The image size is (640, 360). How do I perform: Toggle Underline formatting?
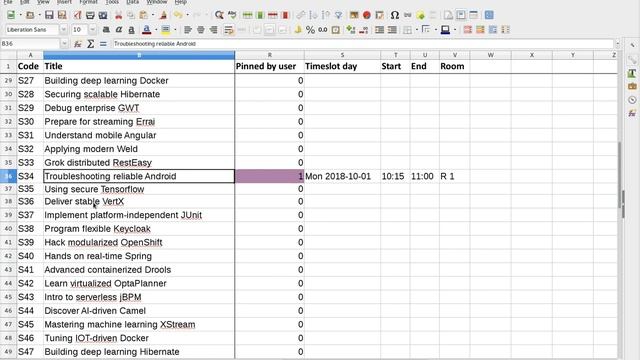click(x=131, y=30)
